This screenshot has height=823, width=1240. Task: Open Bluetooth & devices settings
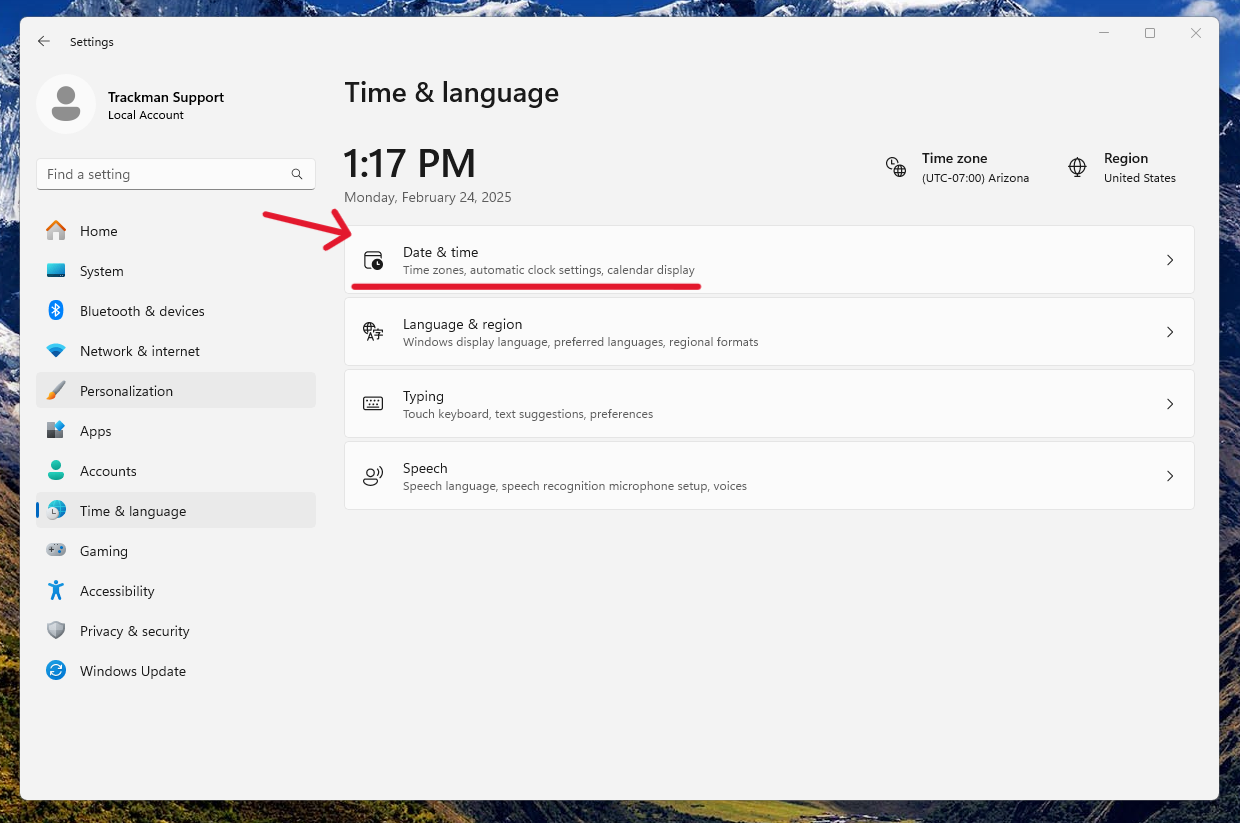(x=176, y=311)
